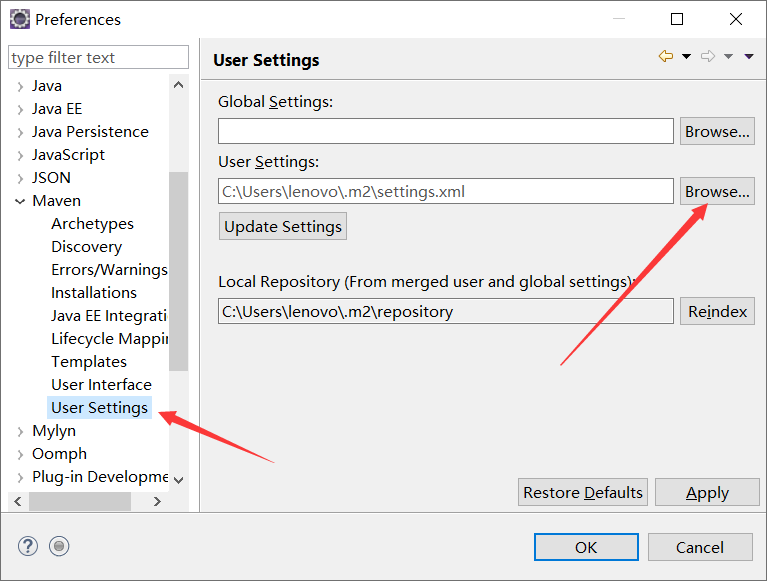Select the Plug-in Development label

(x=100, y=476)
